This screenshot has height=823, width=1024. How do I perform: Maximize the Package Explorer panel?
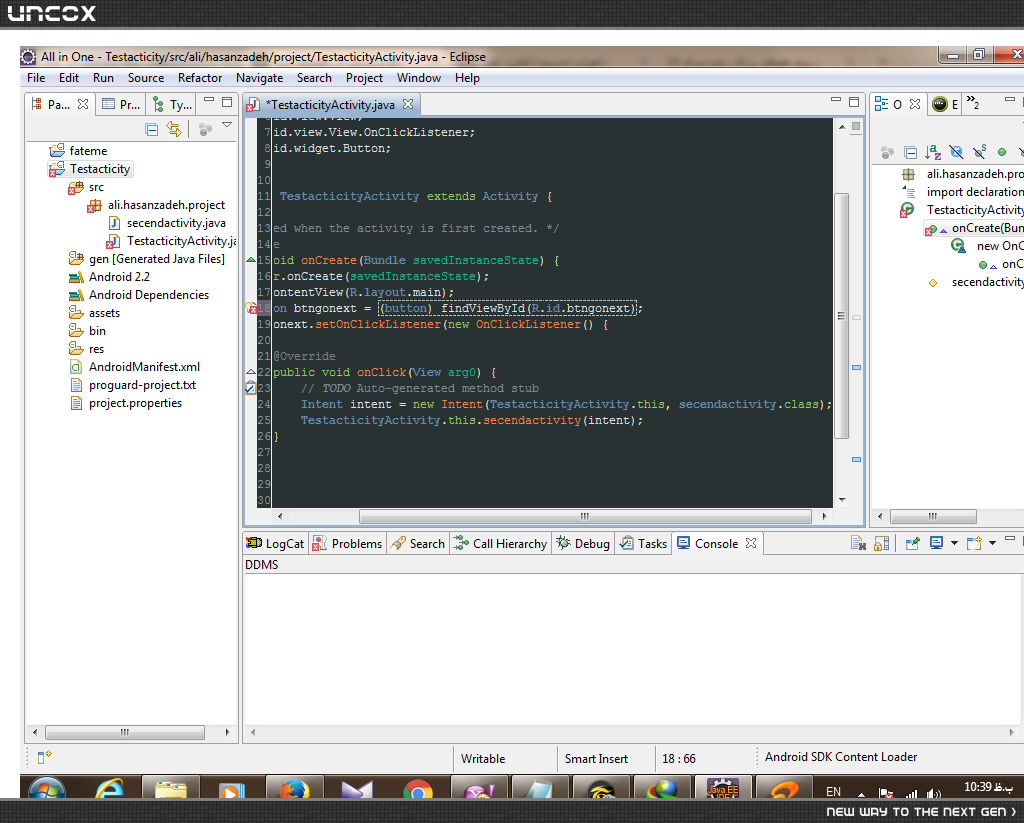click(227, 102)
